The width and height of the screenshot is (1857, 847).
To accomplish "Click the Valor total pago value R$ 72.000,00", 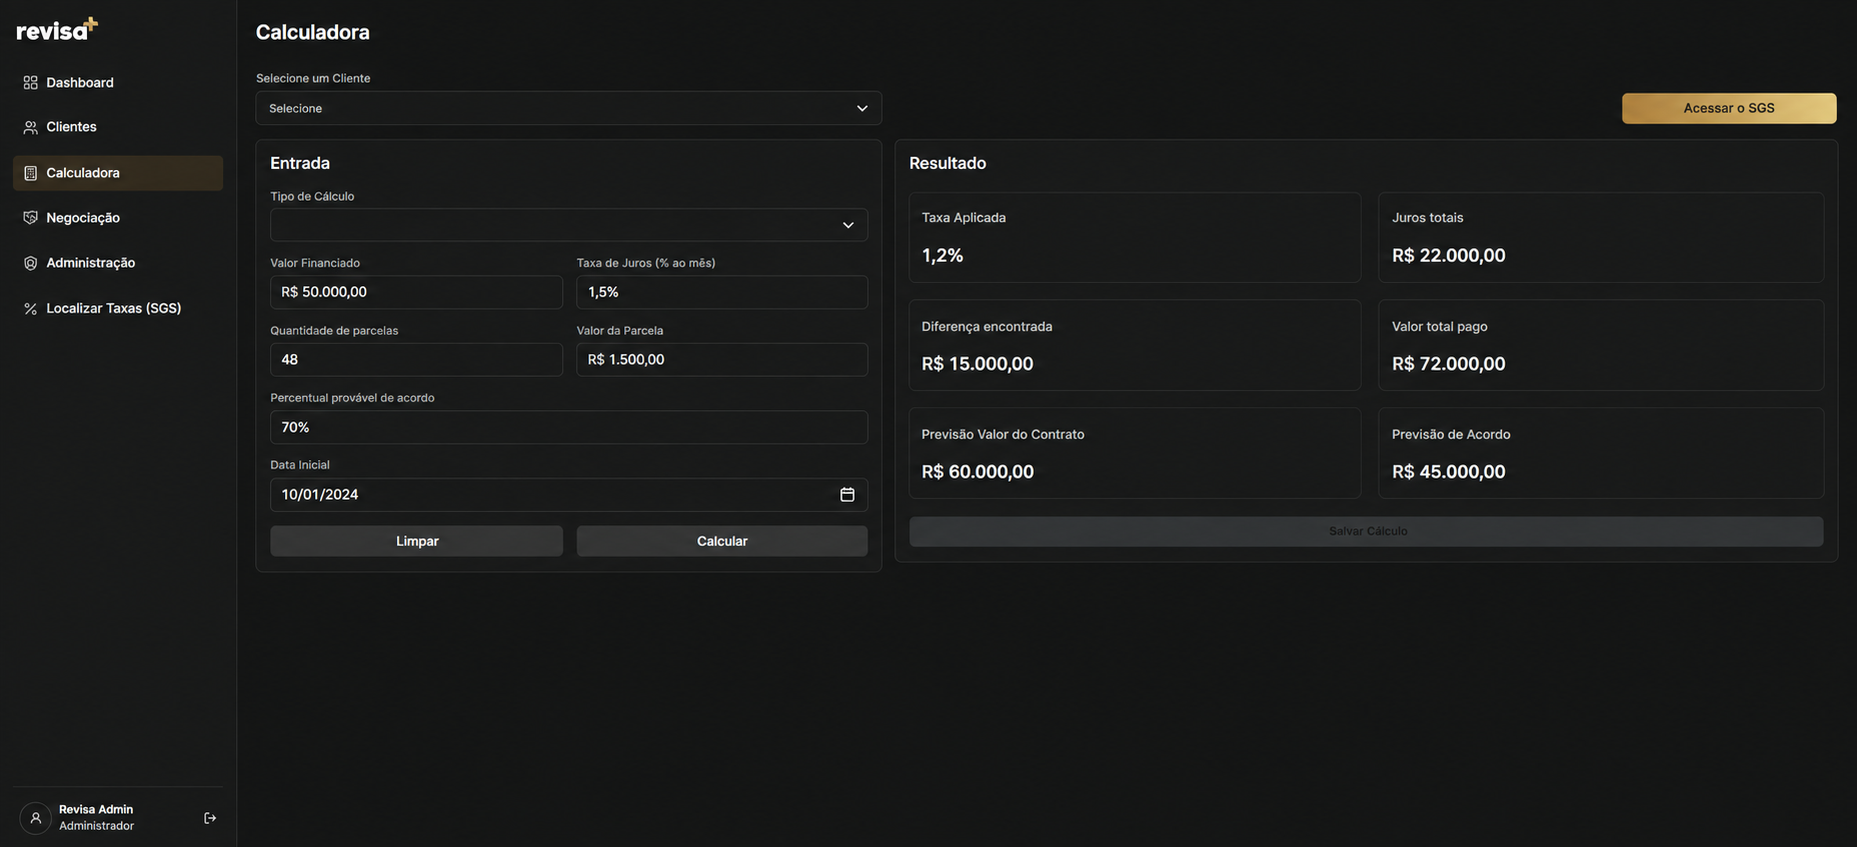I will [x=1448, y=364].
